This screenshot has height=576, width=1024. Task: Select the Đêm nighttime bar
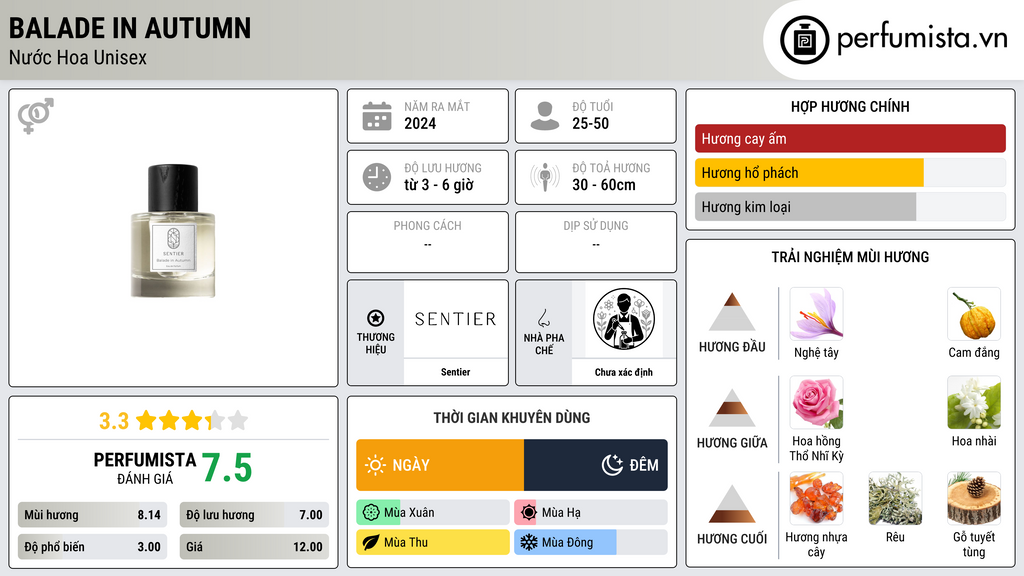596,465
